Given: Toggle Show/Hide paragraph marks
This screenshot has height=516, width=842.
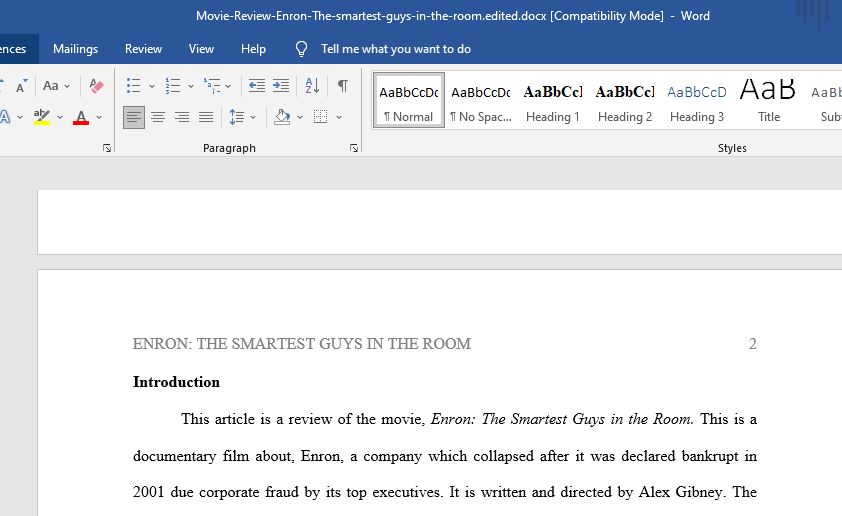Looking at the screenshot, I should point(343,85).
